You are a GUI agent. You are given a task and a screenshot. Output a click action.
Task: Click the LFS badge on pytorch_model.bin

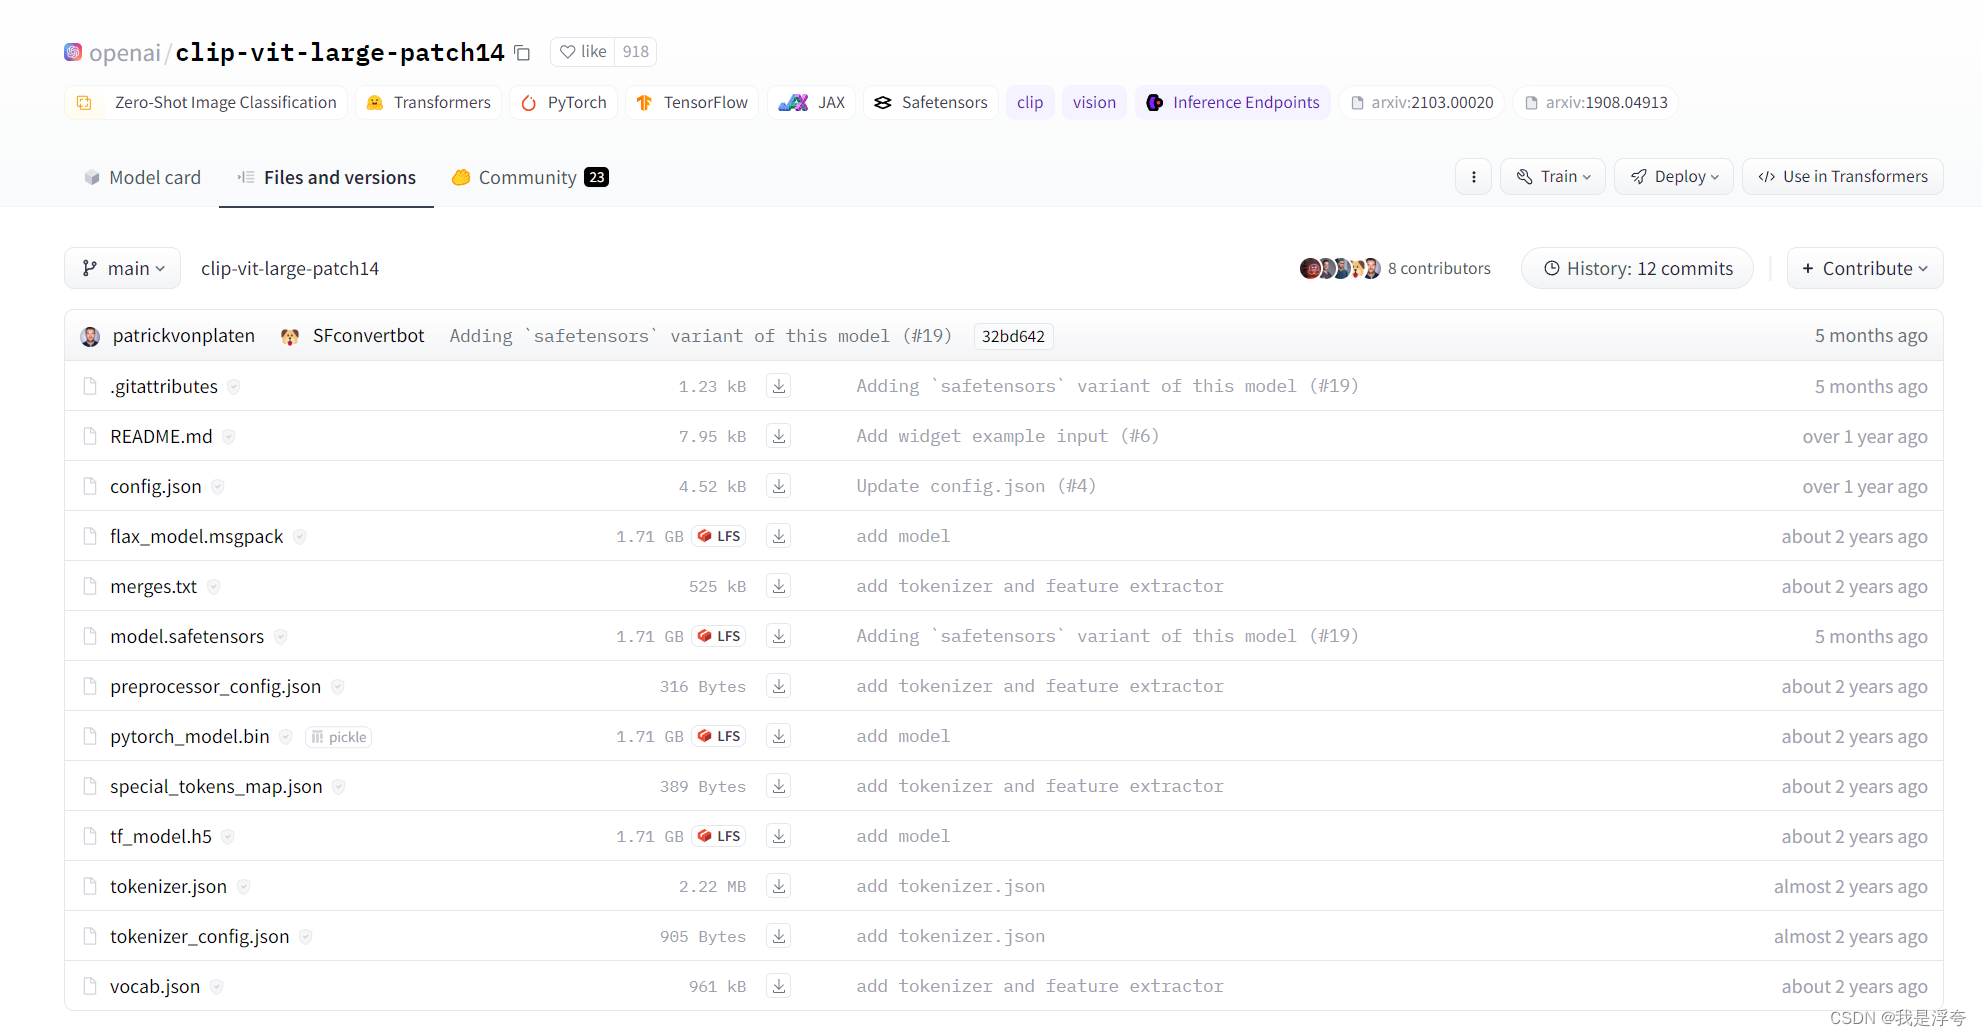click(x=719, y=736)
